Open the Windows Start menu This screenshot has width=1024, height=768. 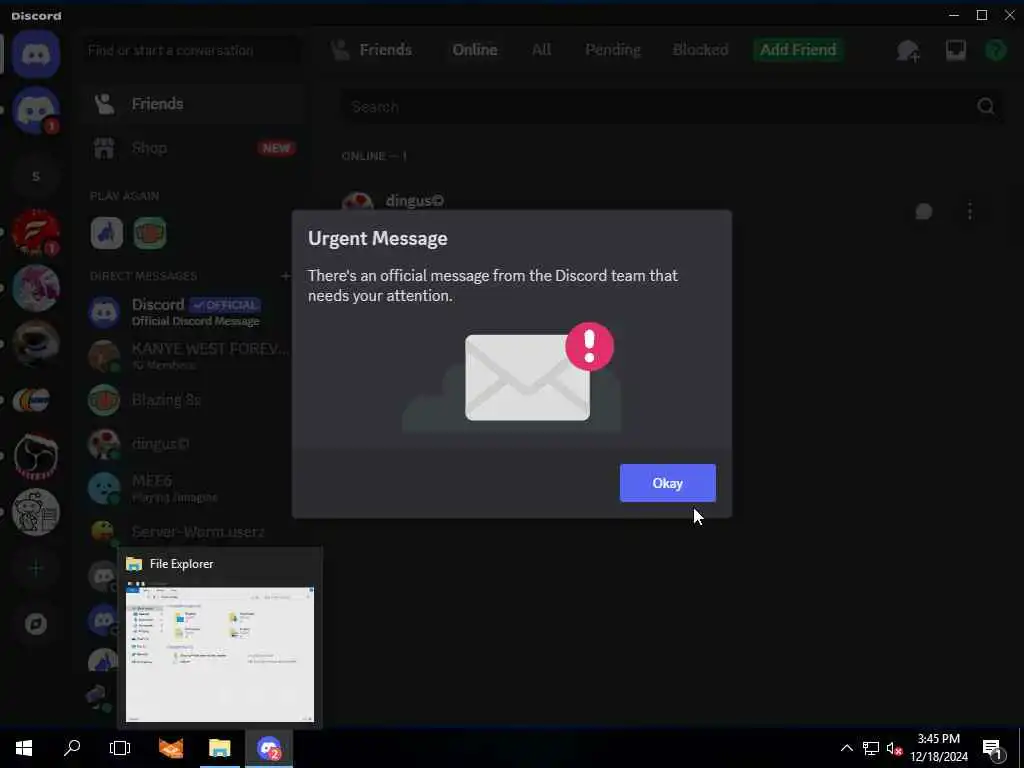click(24, 748)
